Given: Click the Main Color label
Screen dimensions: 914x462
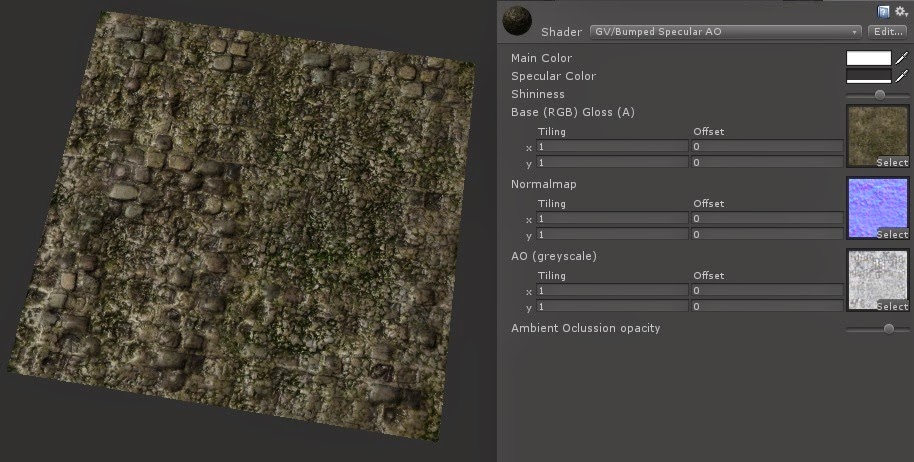Looking at the screenshot, I should 542,58.
